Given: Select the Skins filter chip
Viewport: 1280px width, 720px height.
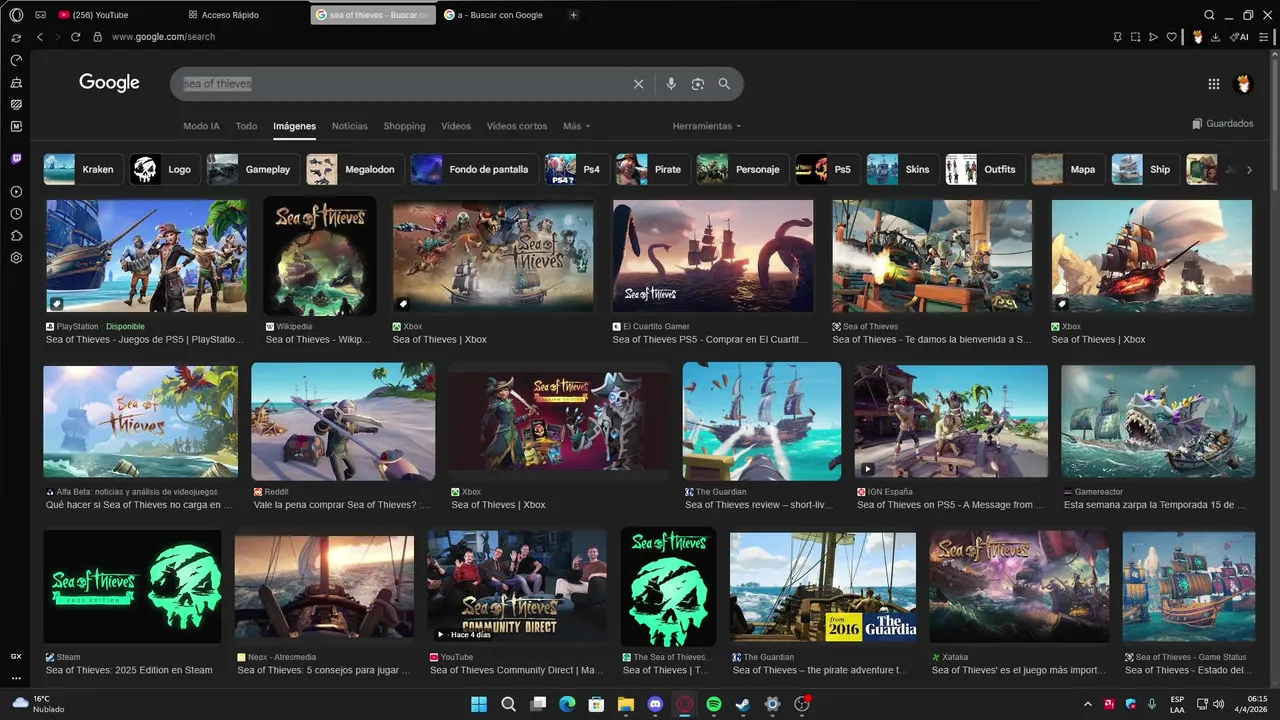Looking at the screenshot, I should [x=903, y=170].
